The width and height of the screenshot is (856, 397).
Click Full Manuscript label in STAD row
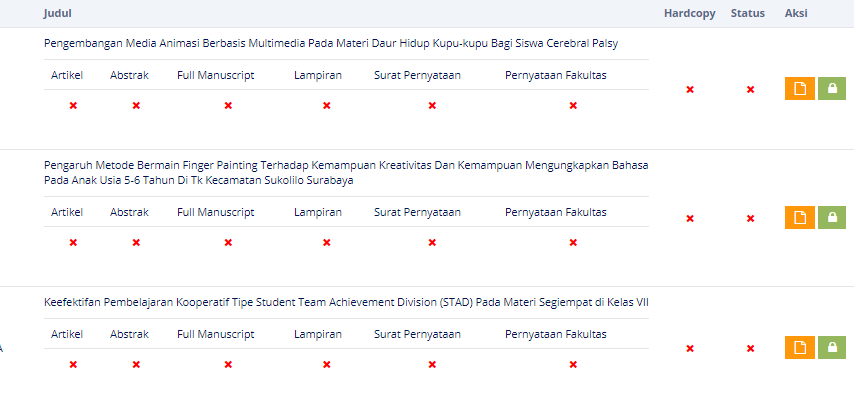click(216, 334)
